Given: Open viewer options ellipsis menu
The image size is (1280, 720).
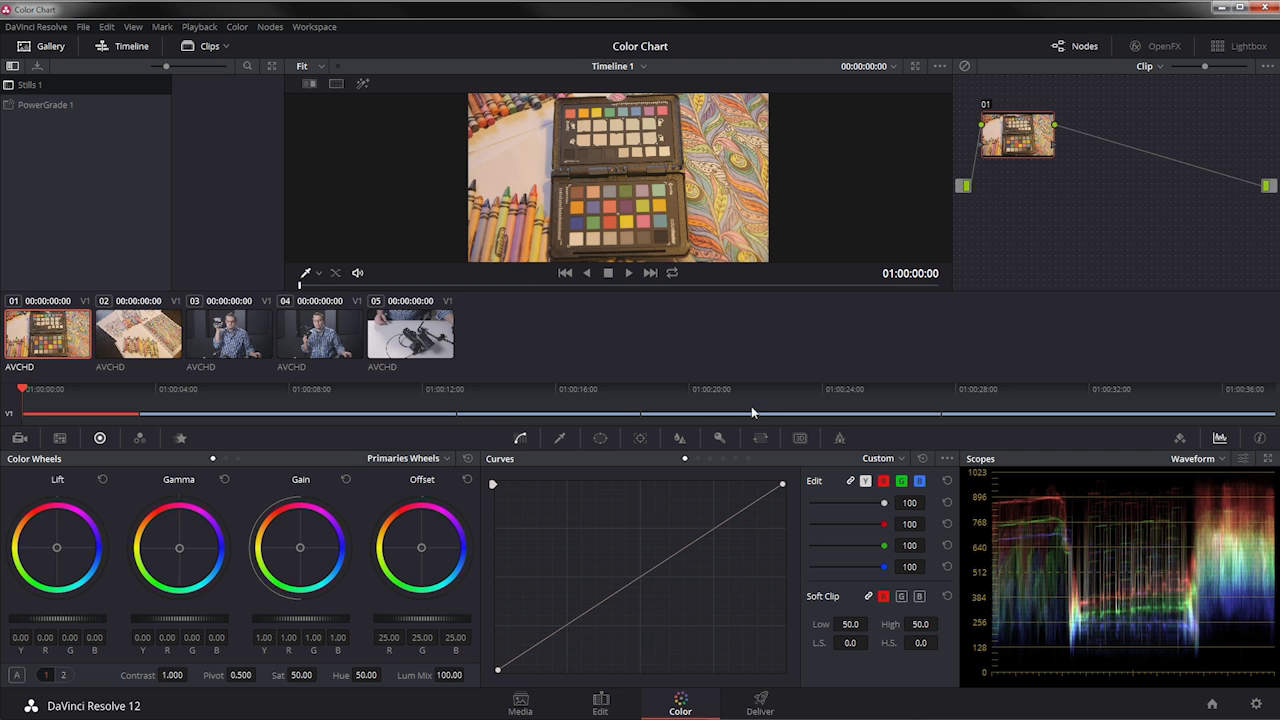Looking at the screenshot, I should [940, 66].
